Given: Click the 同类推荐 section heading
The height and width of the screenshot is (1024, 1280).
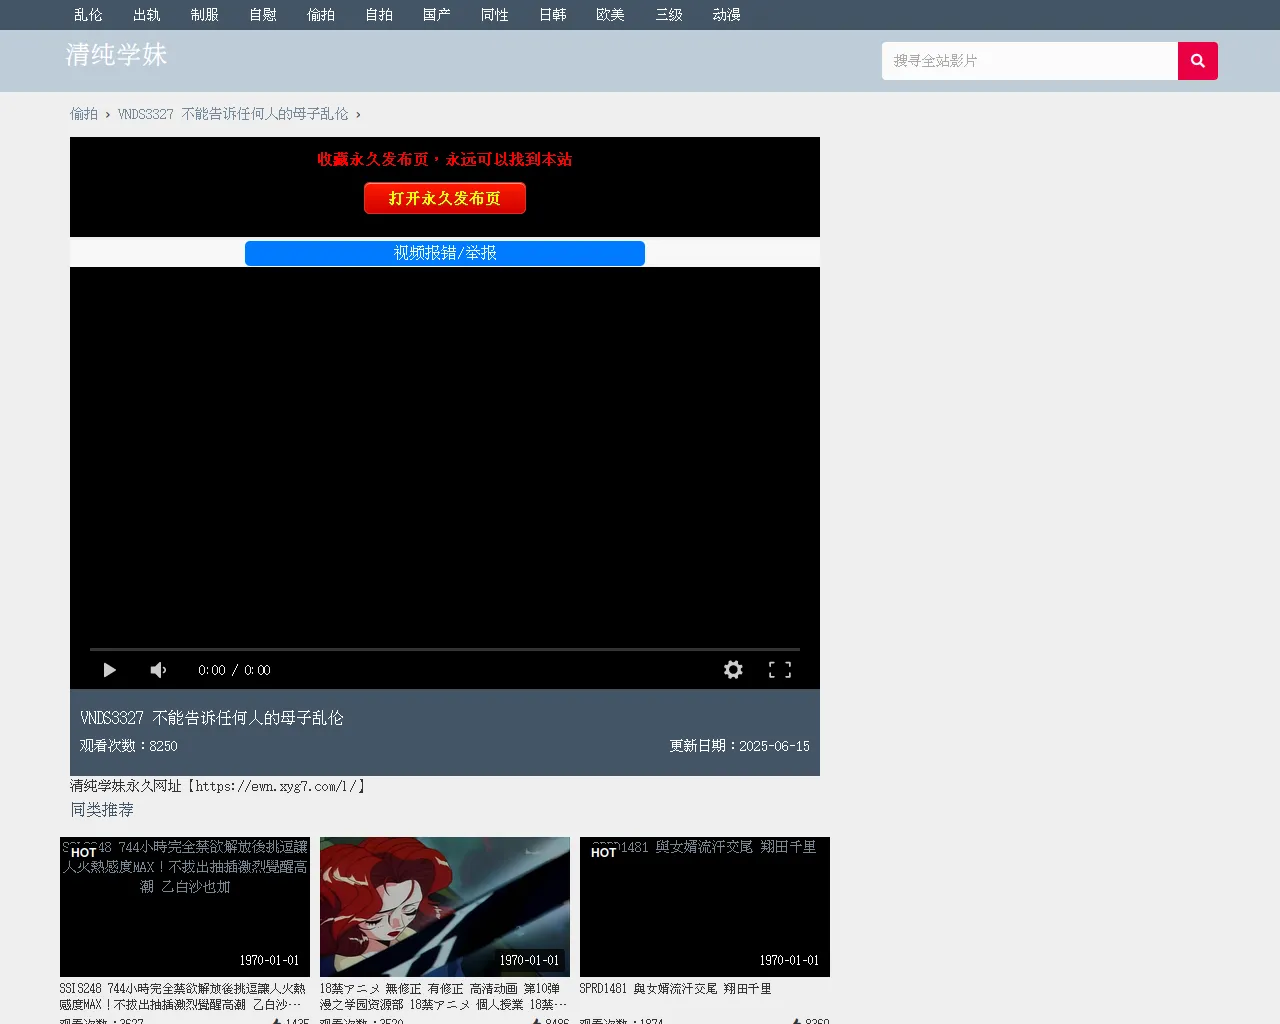Looking at the screenshot, I should 102,810.
